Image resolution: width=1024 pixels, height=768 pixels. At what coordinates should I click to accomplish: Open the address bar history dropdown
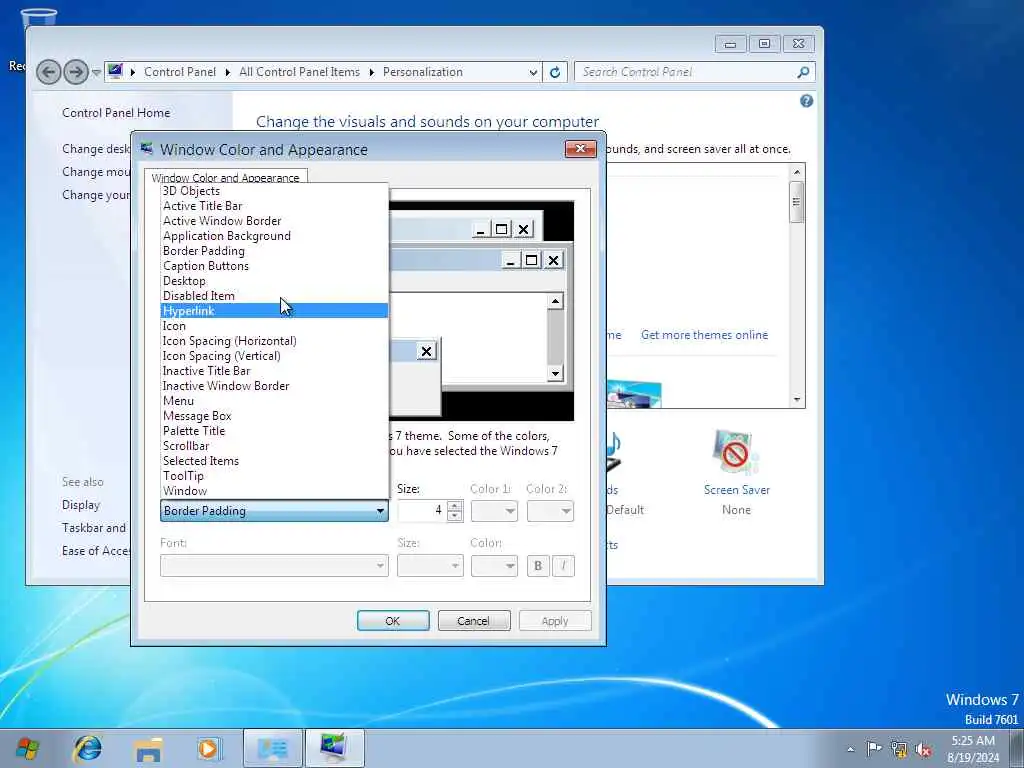534,72
